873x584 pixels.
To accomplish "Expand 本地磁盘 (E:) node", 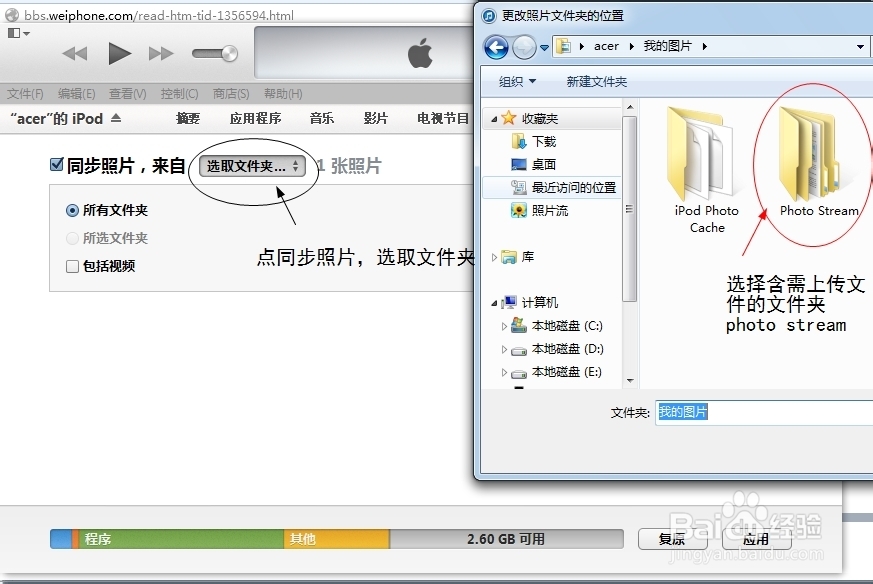I will point(504,372).
